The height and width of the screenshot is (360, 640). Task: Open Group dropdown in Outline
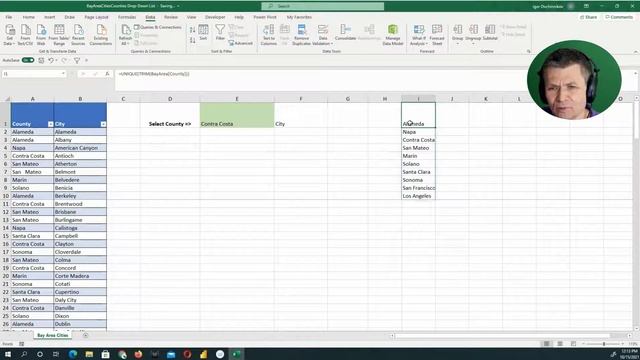tap(458, 35)
